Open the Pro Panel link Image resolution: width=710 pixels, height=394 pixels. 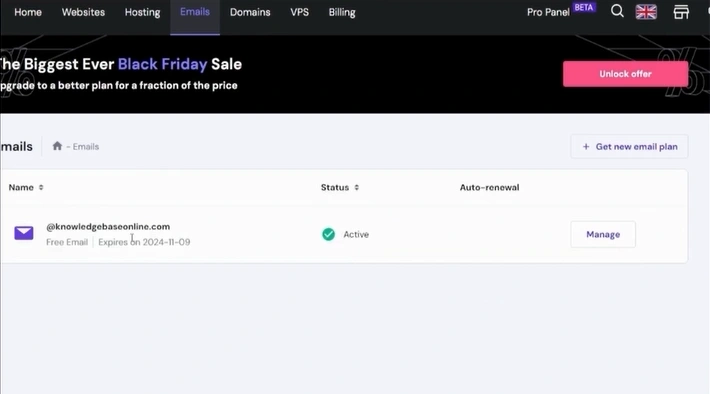(548, 12)
